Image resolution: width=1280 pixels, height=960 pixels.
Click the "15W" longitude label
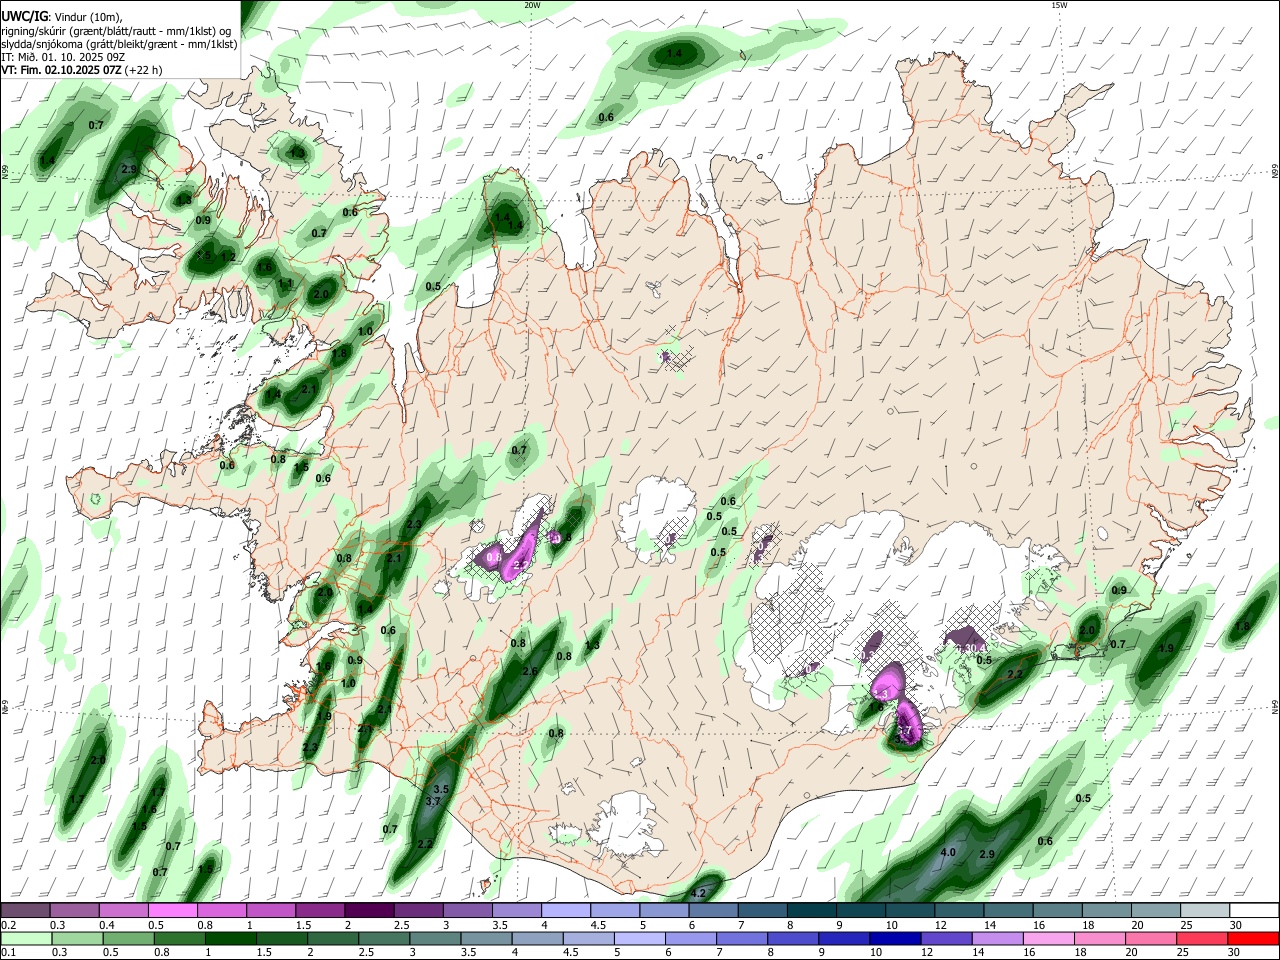pos(1058,5)
